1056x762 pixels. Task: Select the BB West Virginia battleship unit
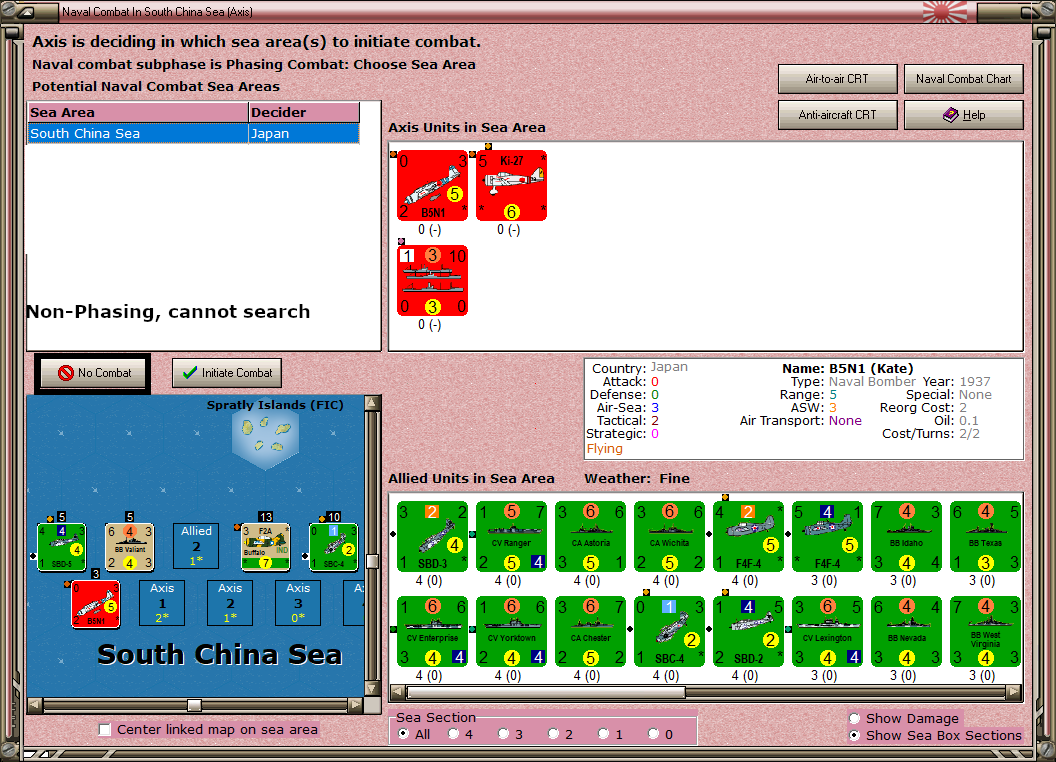(985, 632)
